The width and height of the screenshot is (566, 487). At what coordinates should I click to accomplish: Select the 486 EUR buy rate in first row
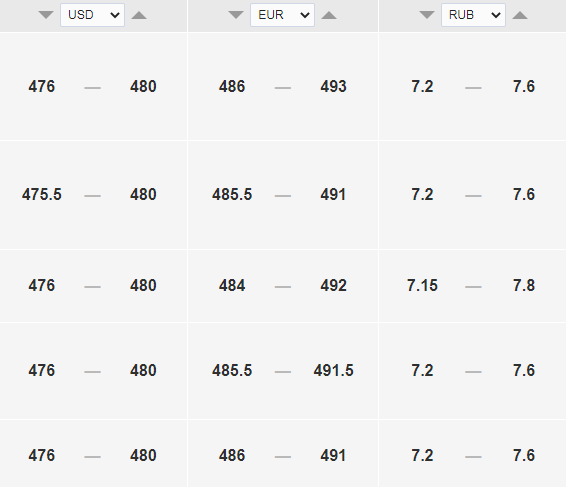click(232, 87)
